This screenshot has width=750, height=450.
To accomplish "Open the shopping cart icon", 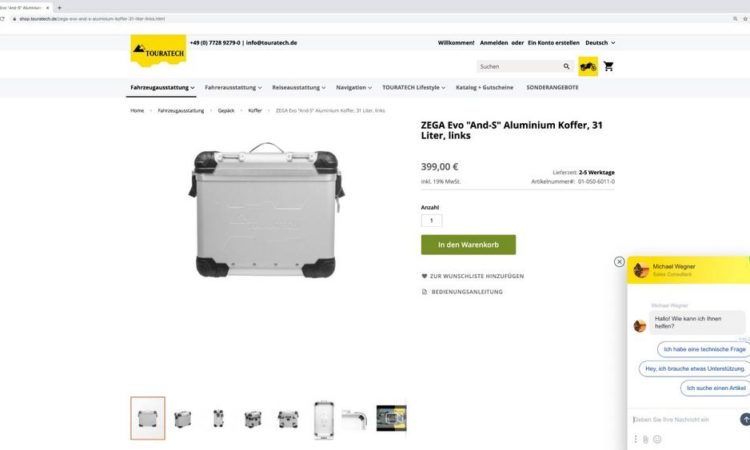I will [608, 66].
